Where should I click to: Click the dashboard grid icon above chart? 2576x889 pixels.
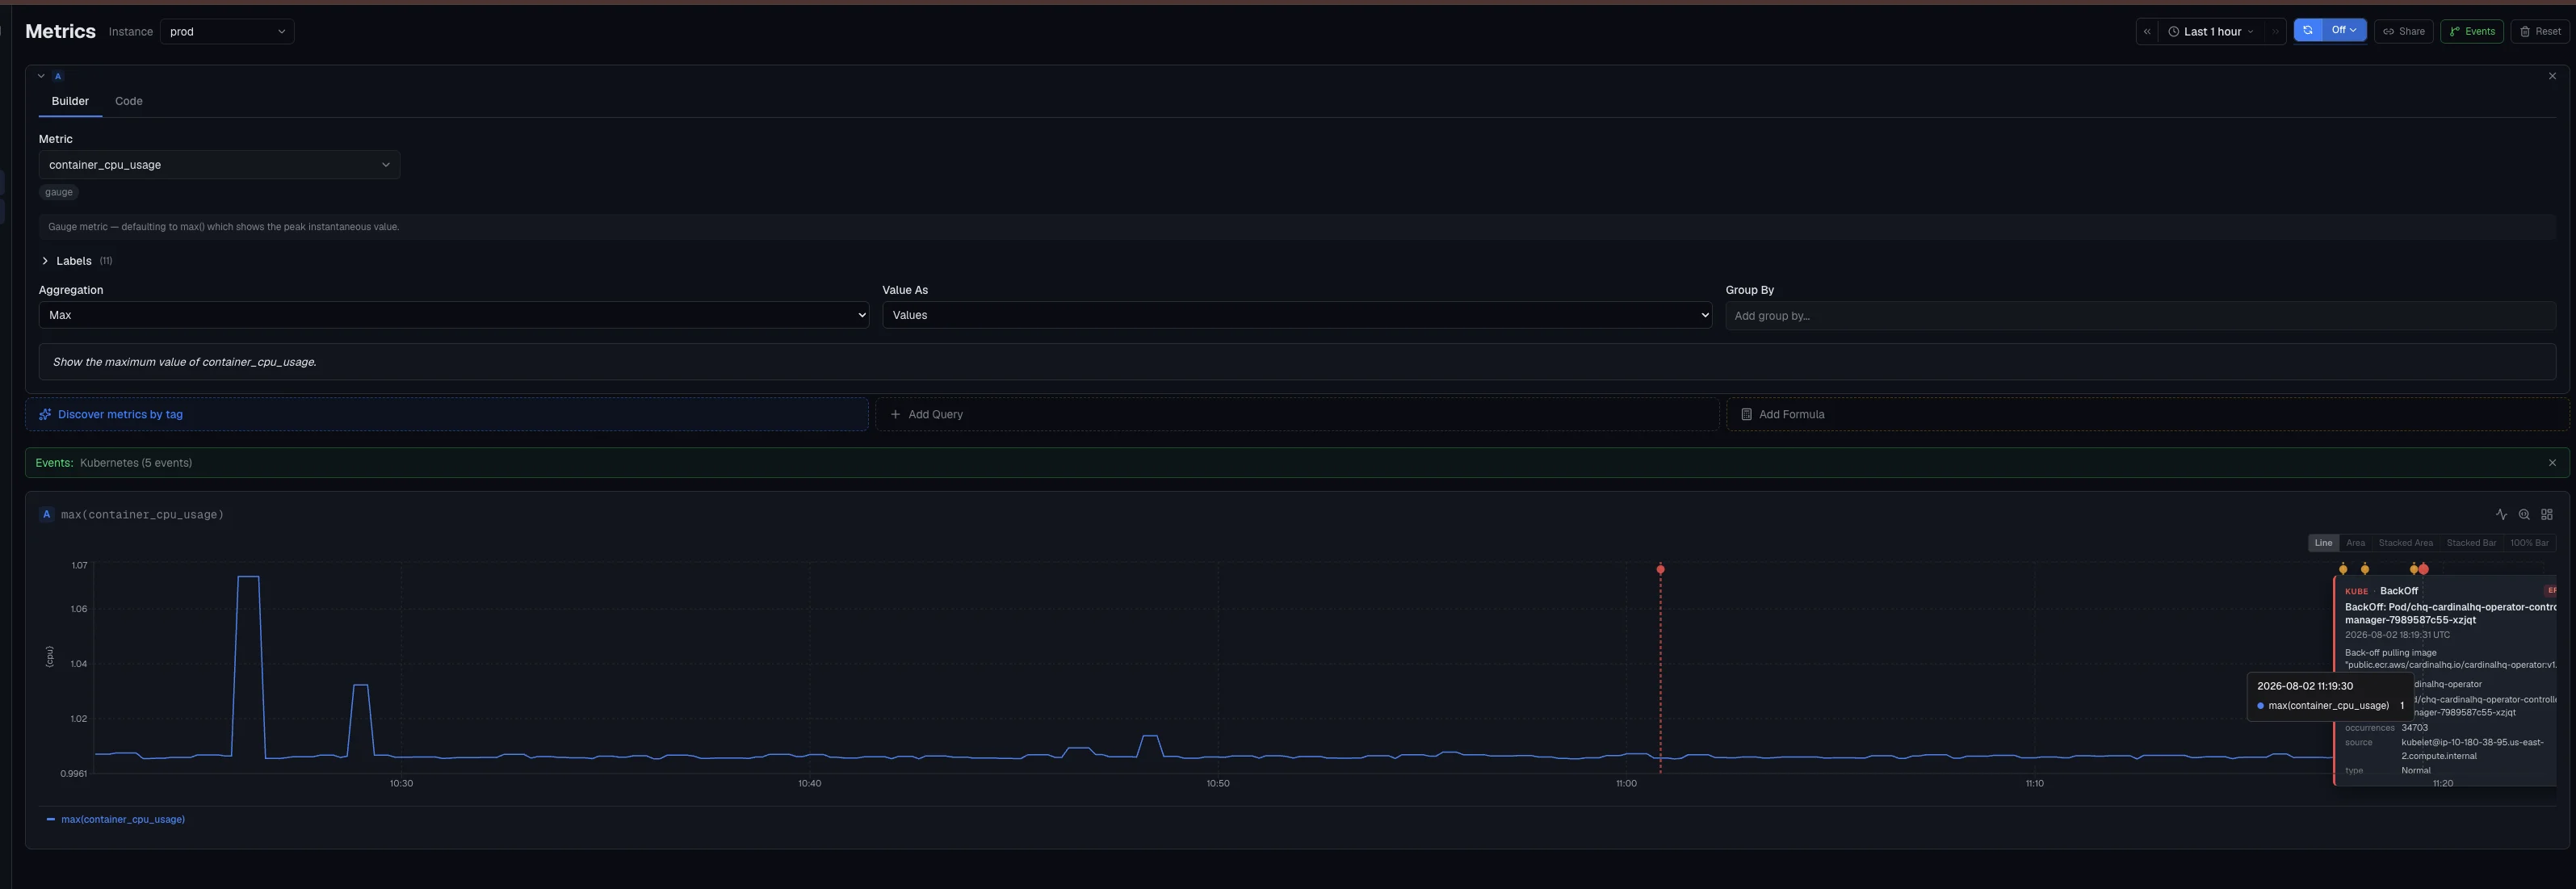pos(2547,515)
